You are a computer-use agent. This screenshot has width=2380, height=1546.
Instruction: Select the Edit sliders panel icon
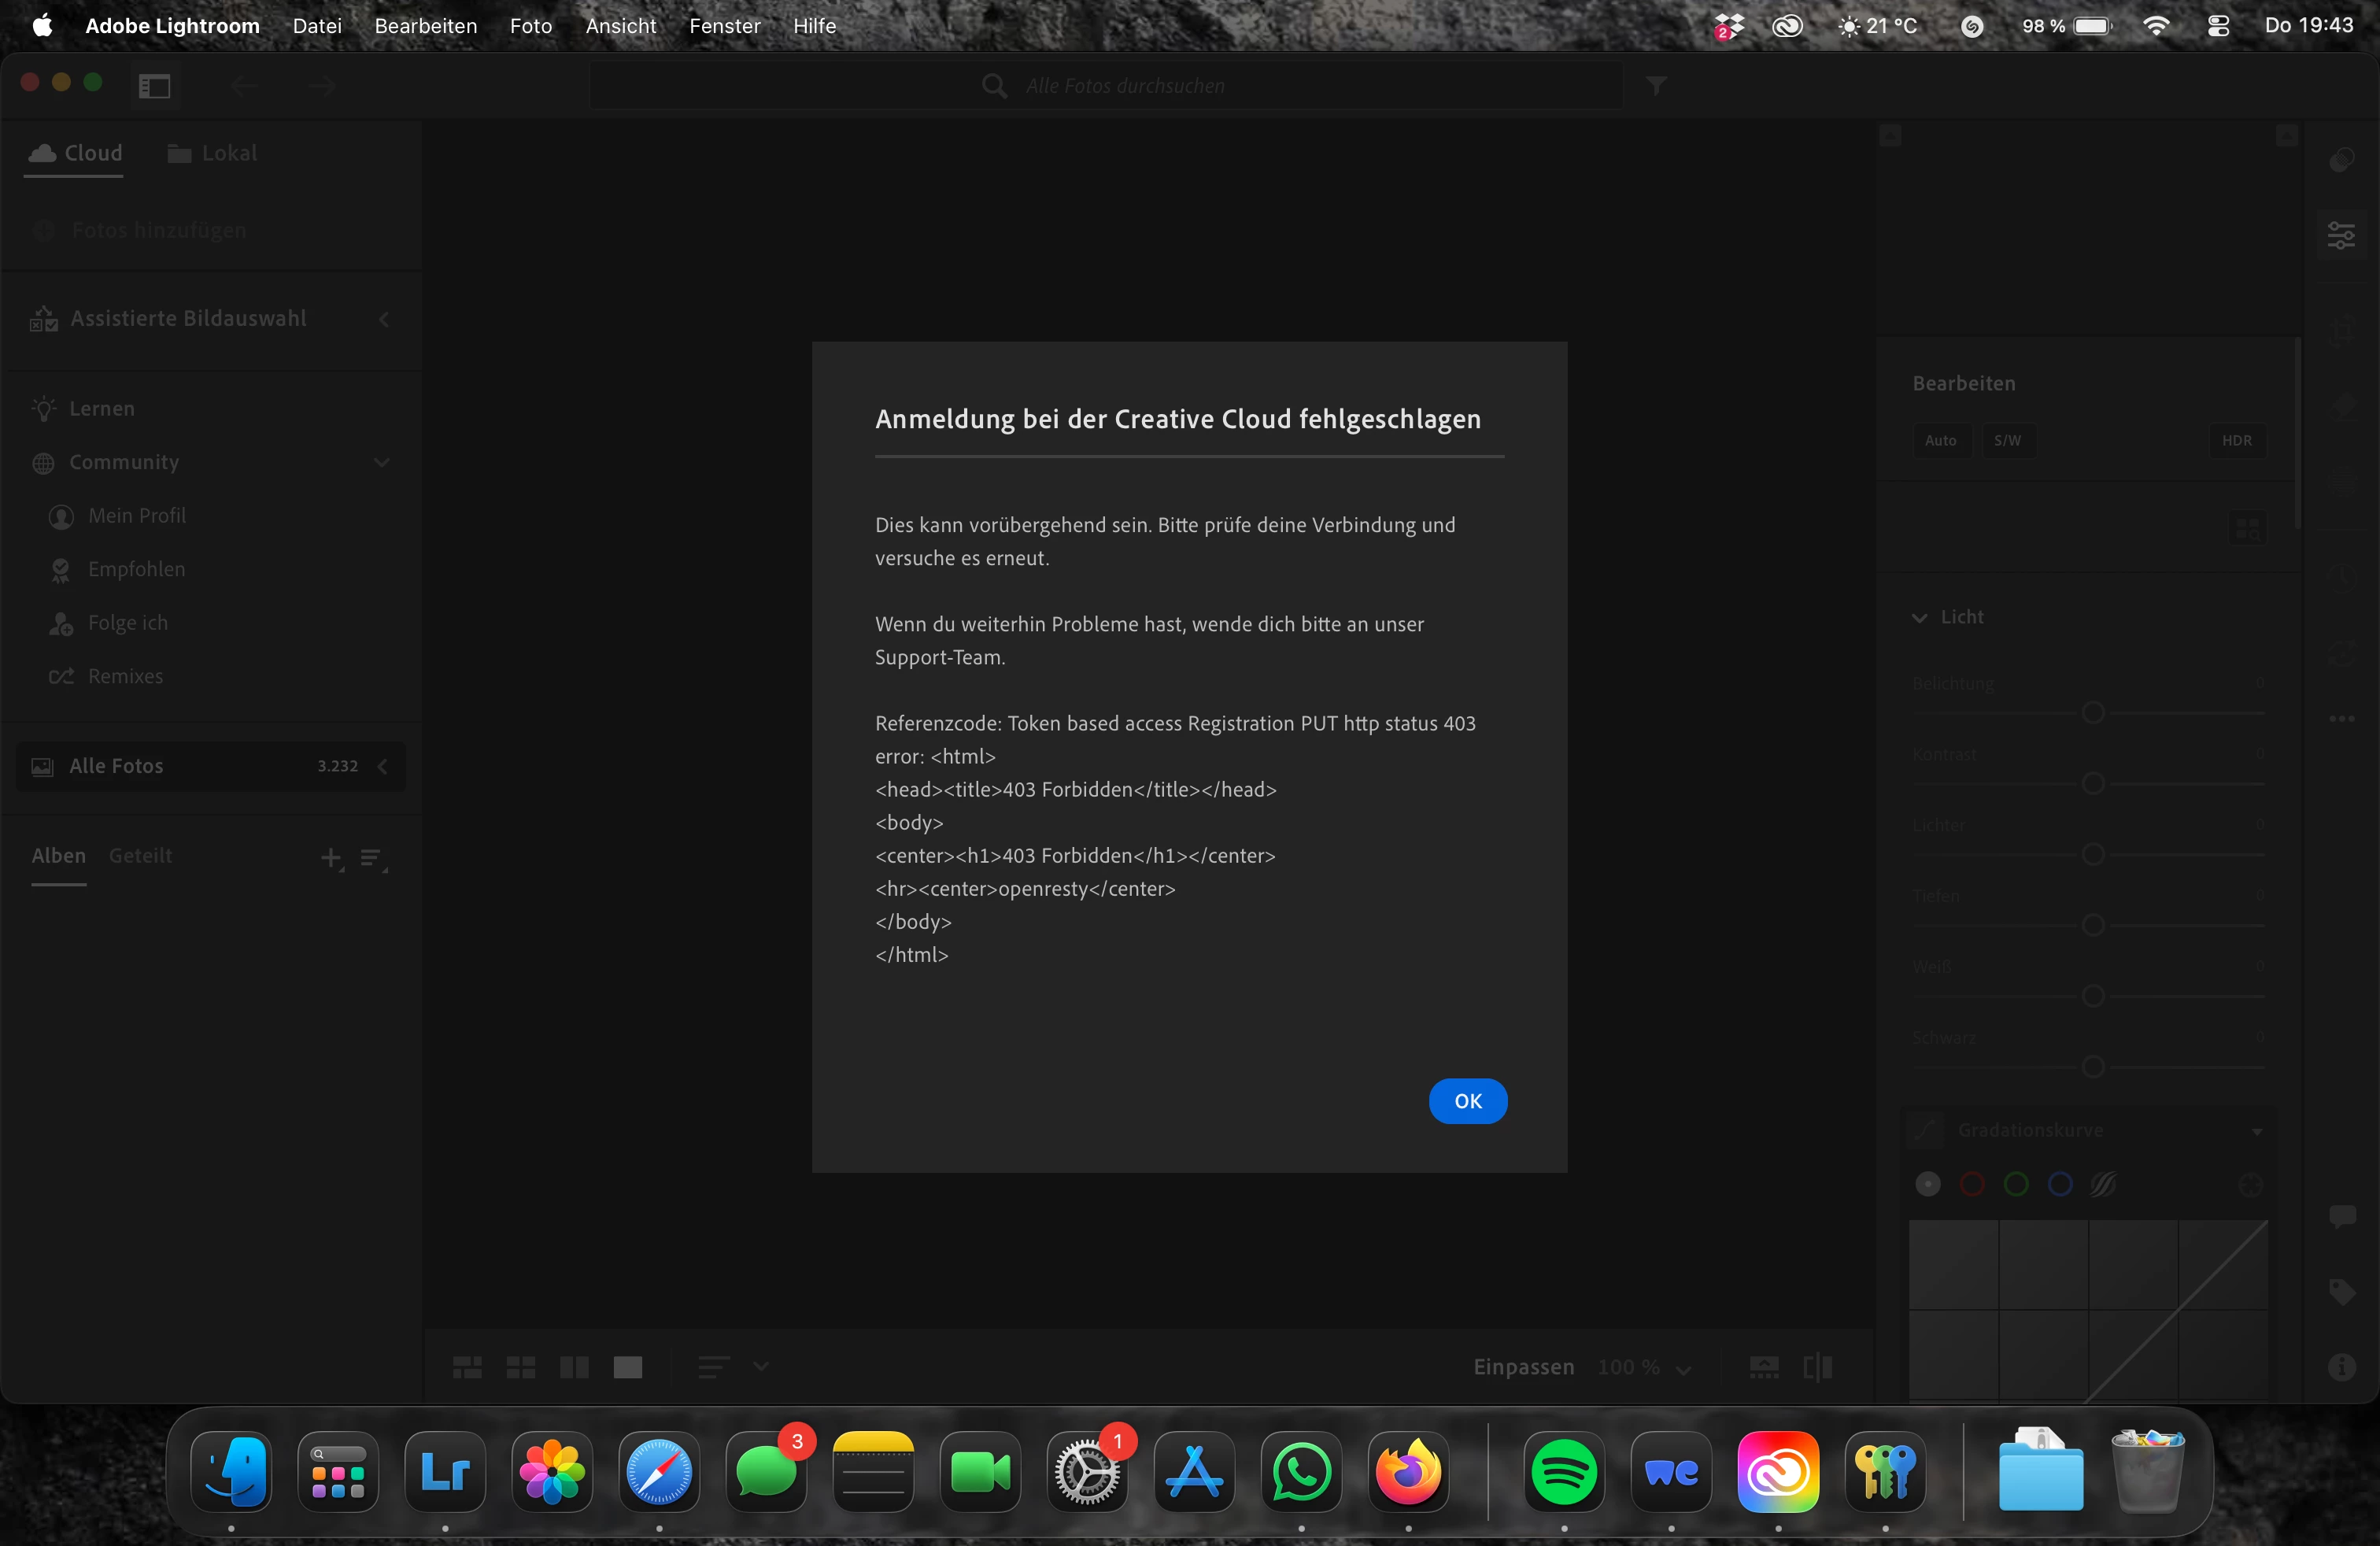(2341, 236)
